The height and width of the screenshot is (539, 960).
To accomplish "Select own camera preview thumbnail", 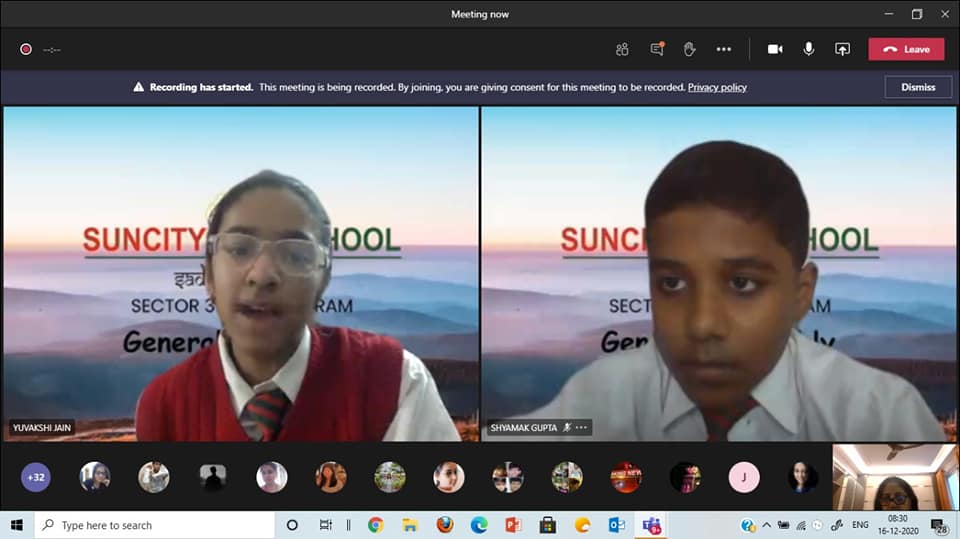I will [894, 477].
